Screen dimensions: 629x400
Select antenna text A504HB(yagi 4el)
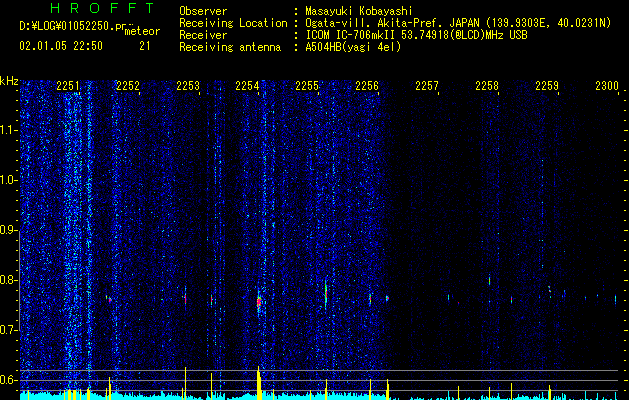353,47
